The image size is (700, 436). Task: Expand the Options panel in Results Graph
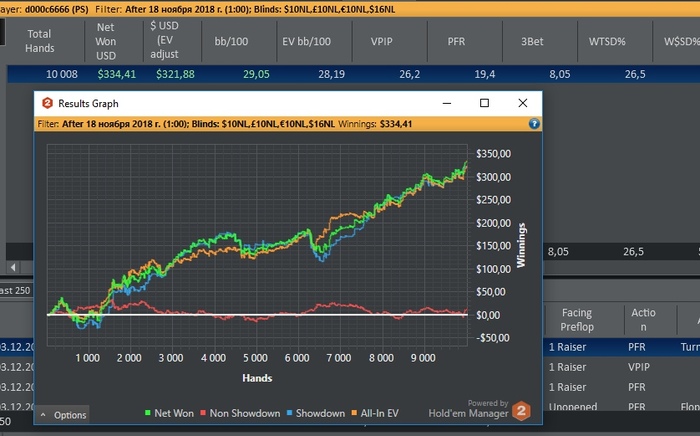click(63, 415)
